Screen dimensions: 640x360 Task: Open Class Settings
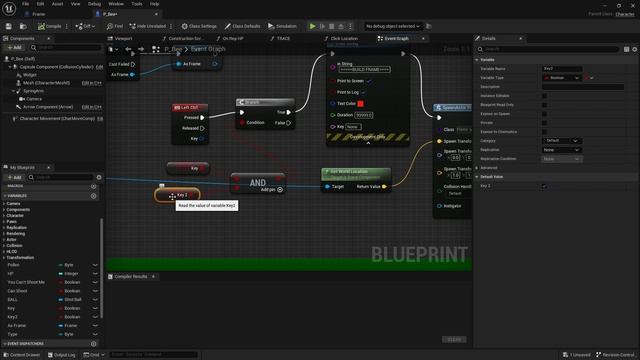[199, 26]
